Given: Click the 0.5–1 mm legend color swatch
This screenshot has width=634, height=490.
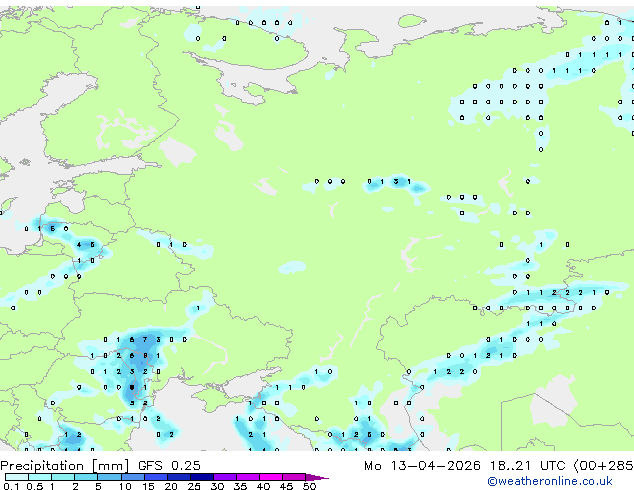Looking at the screenshot, I should pyautogui.click(x=40, y=477).
